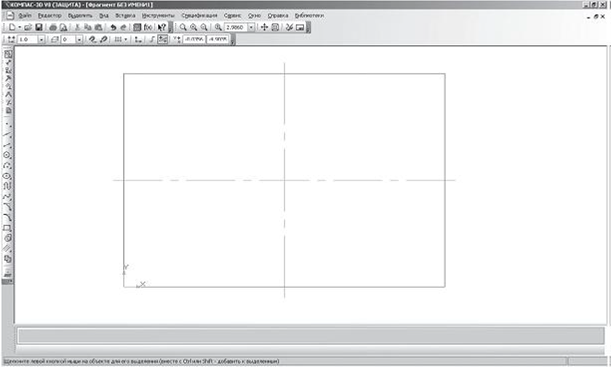Click the zoom-by-scale magnifier next to scale field

tap(218, 27)
